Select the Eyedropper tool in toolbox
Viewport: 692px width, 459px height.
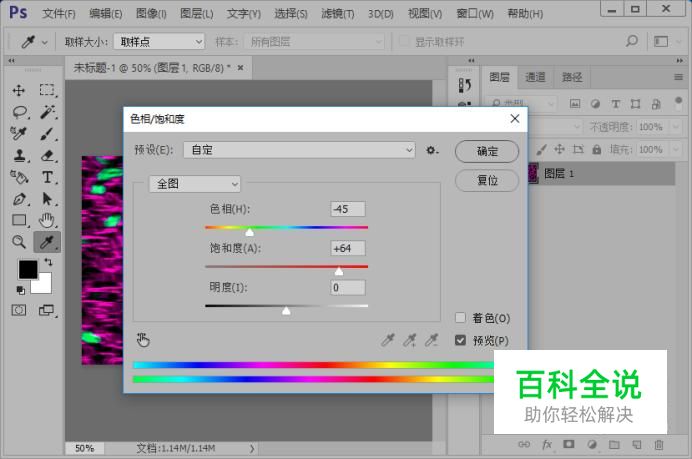pyautogui.click(x=47, y=241)
